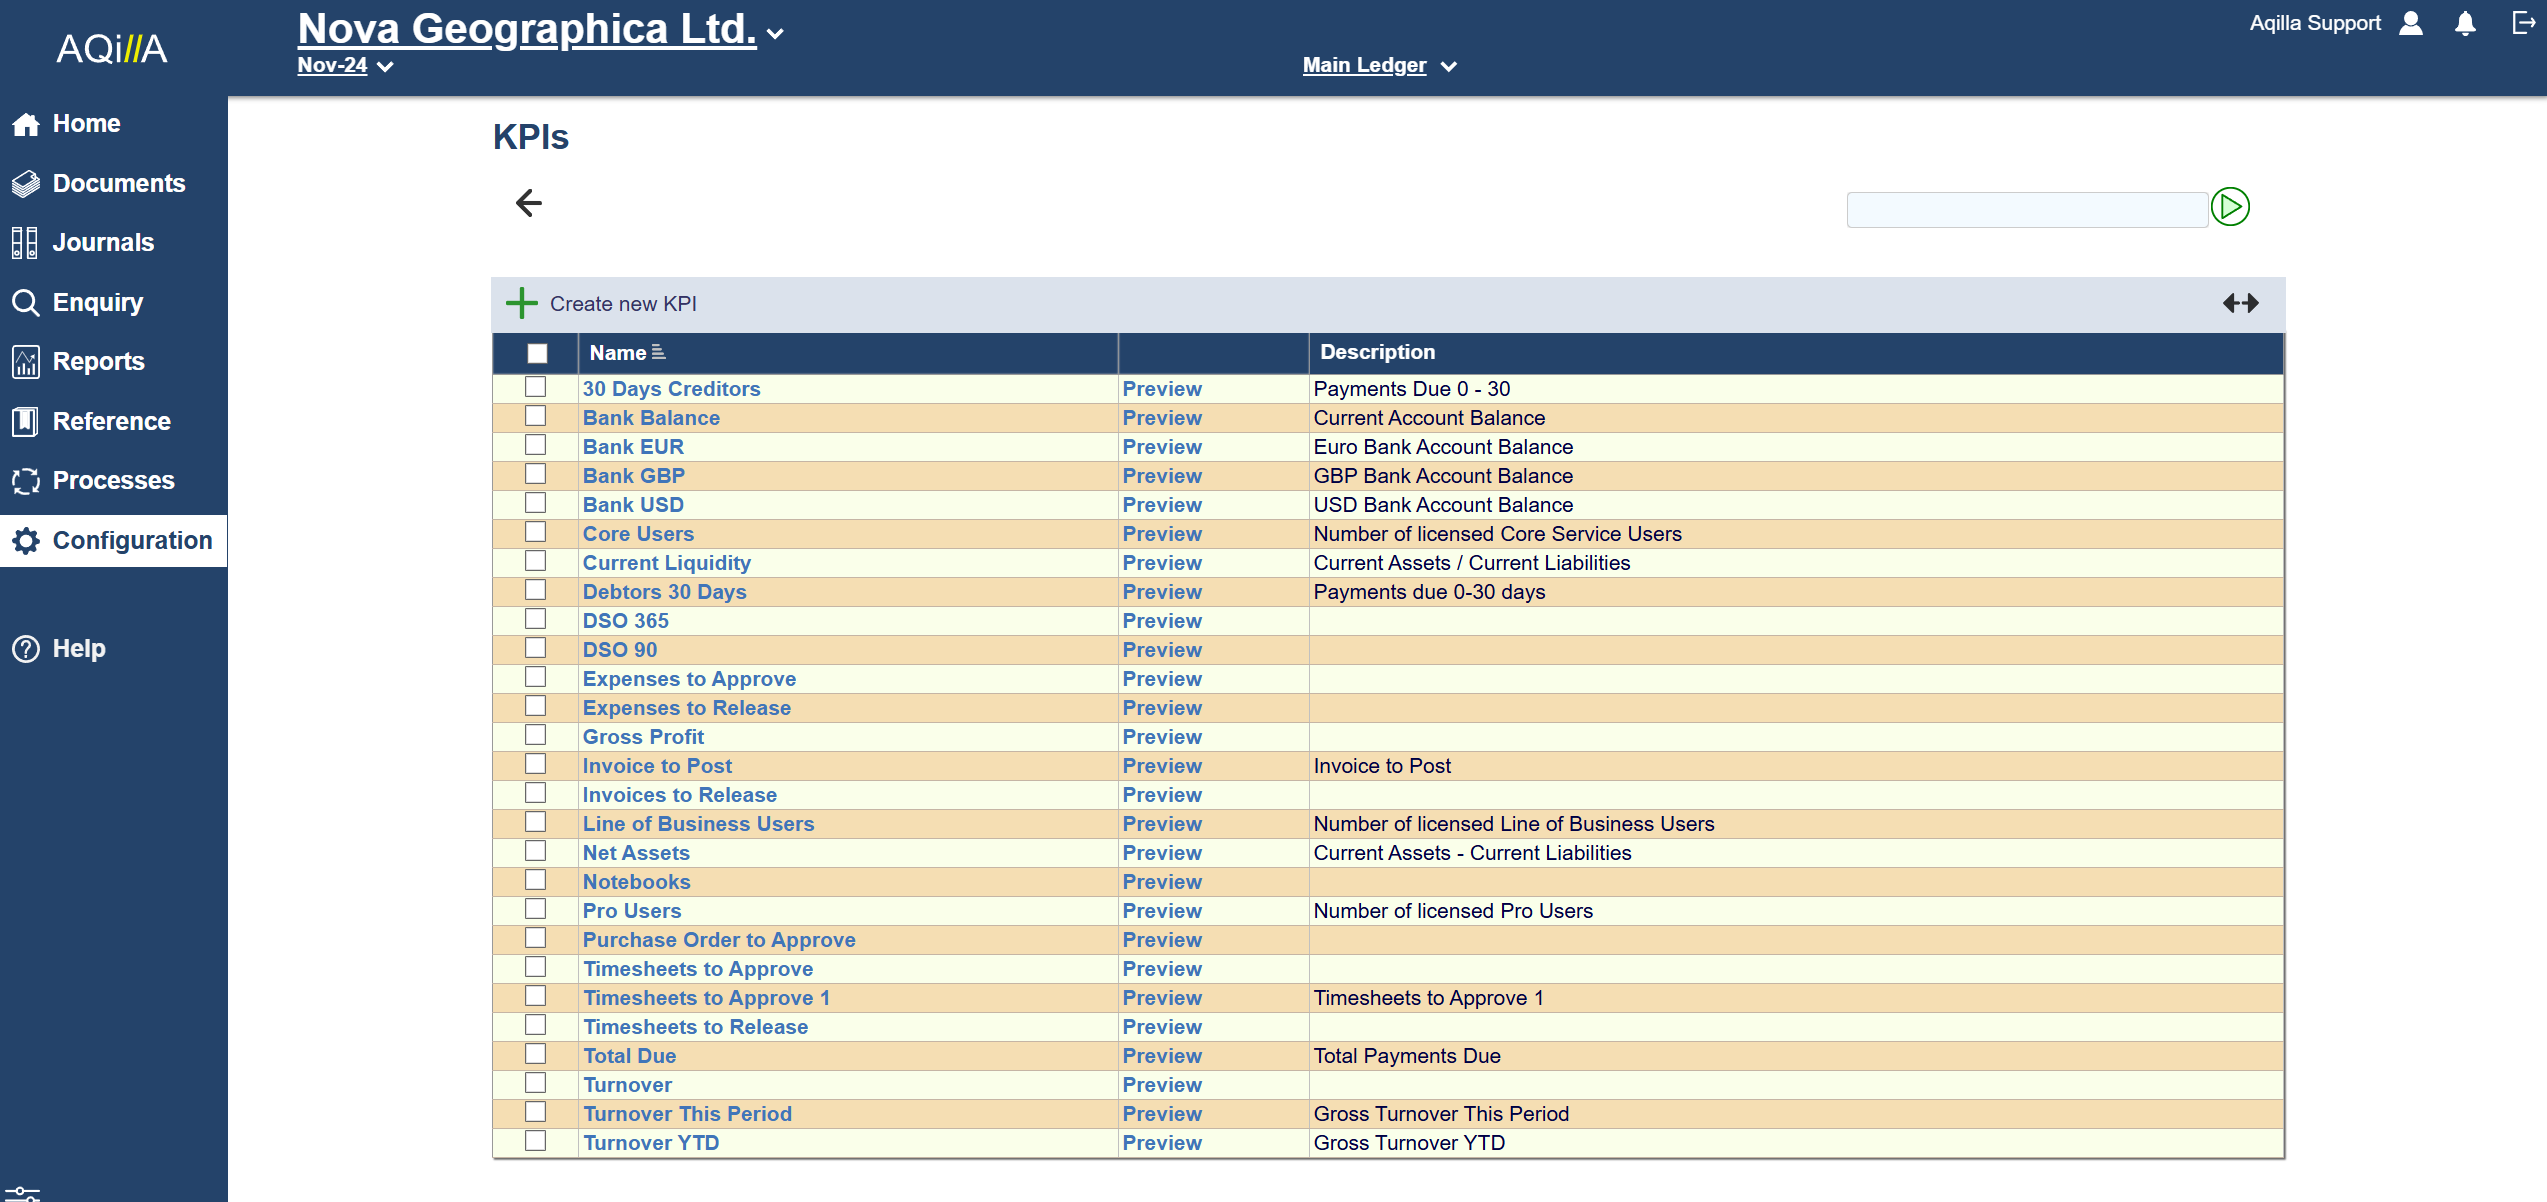The height and width of the screenshot is (1202, 2547).
Task: Open the Current Liquidity KPI link
Action: pyautogui.click(x=666, y=563)
